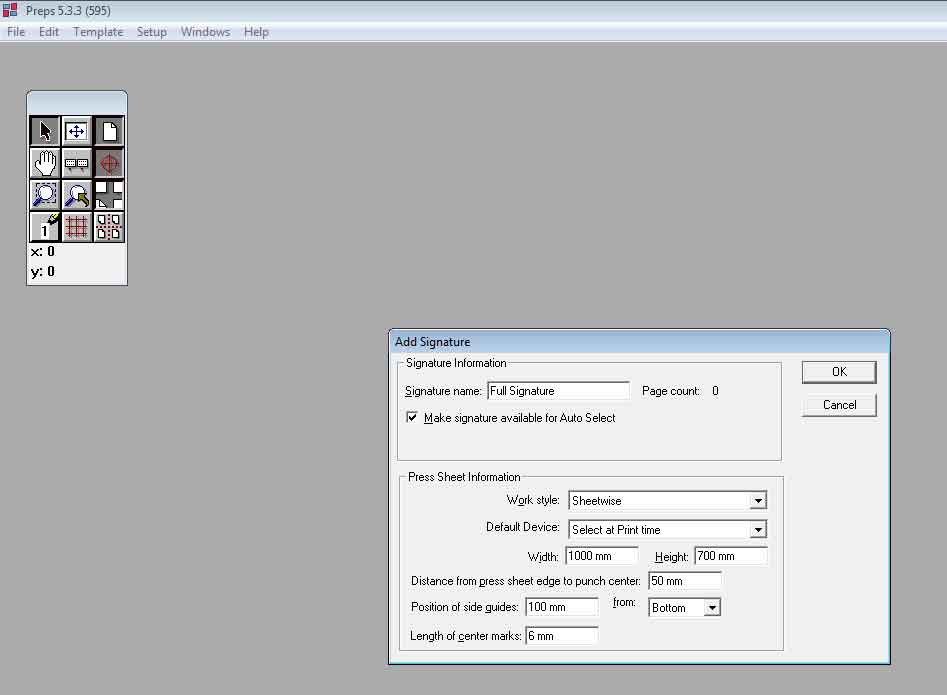Open the Edit menu
947x695 pixels.
point(49,32)
